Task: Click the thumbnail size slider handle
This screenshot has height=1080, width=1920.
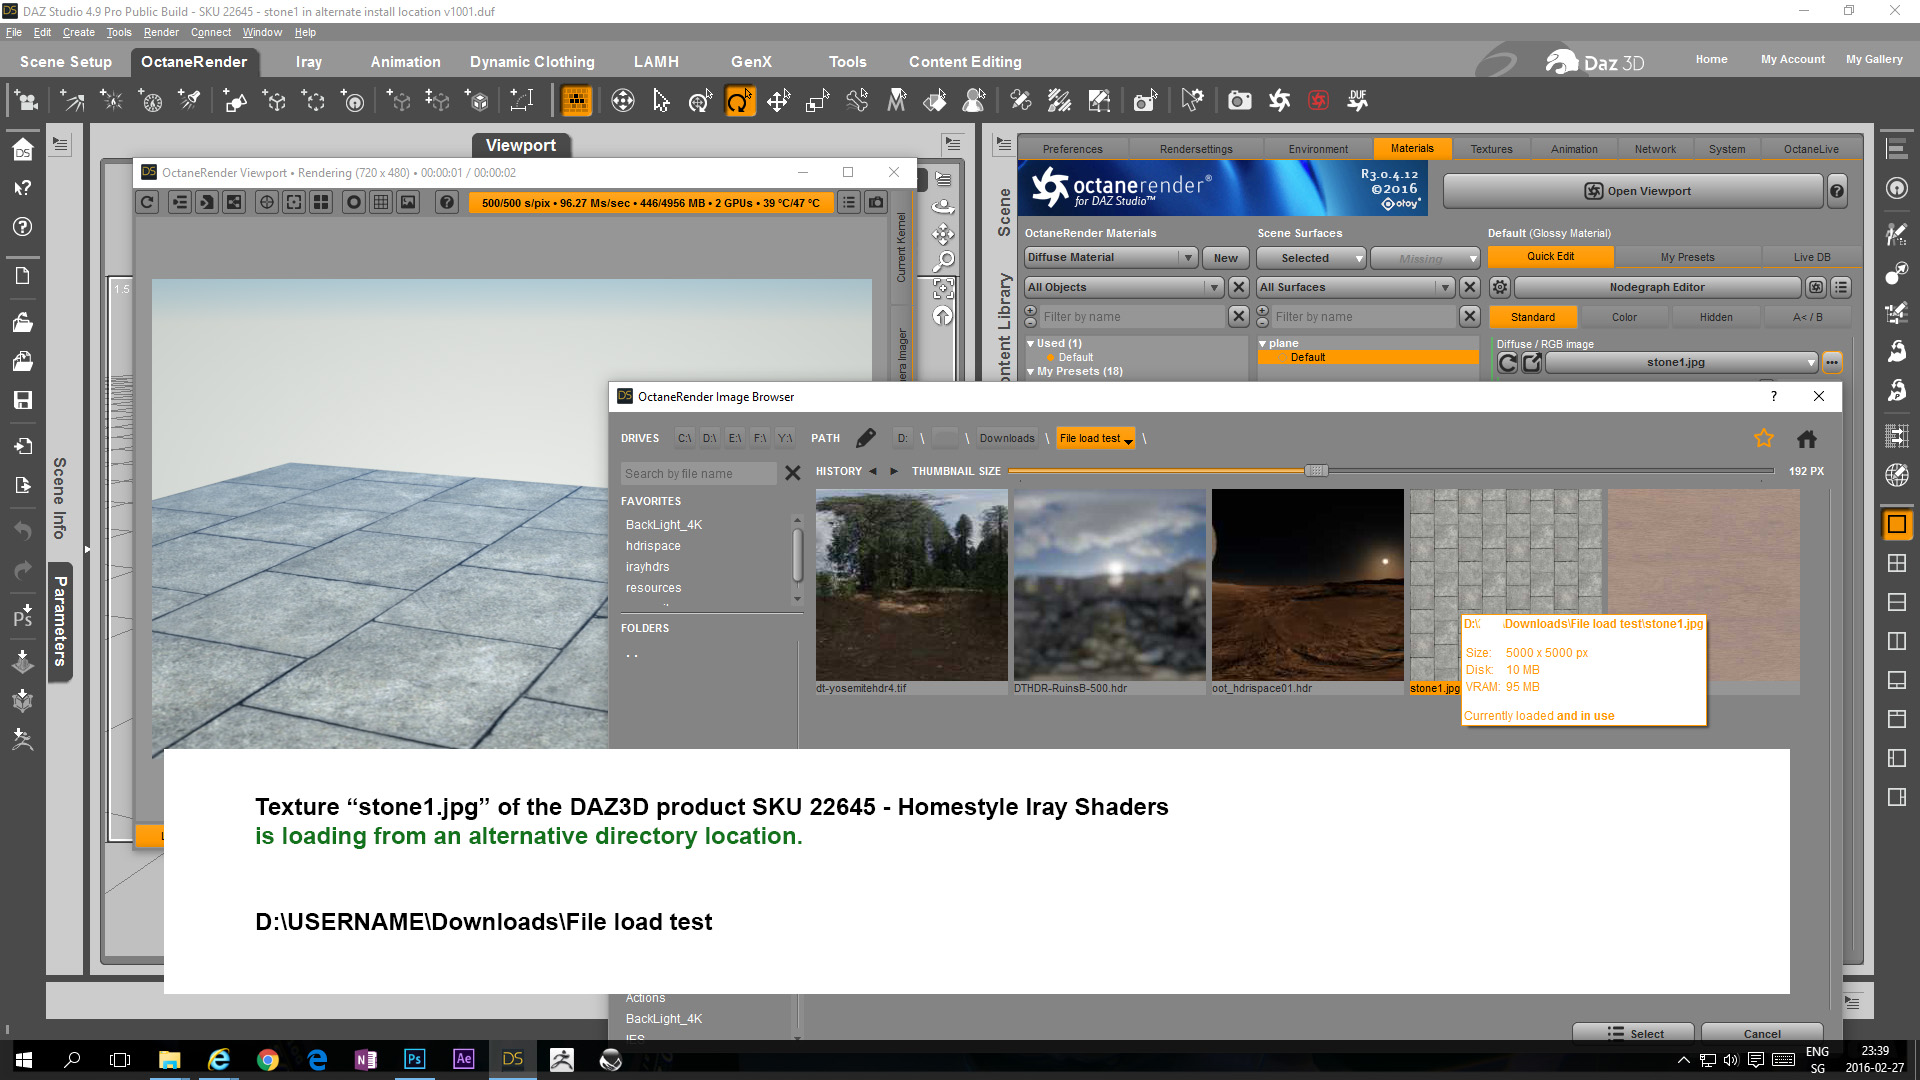Action: 1316,471
